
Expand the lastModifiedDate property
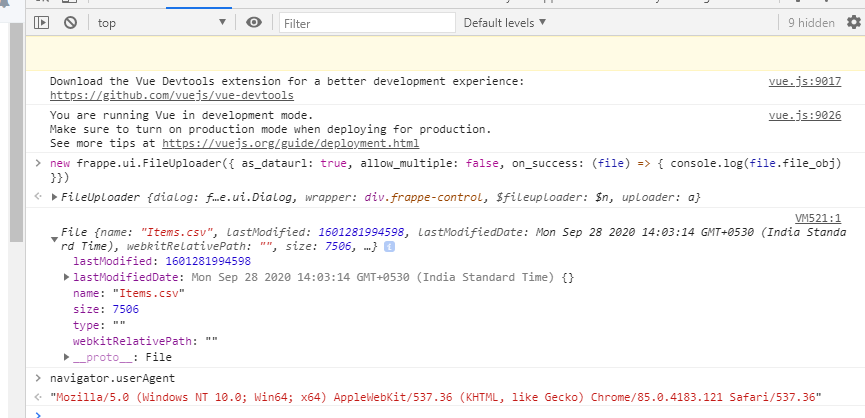click(x=66, y=277)
